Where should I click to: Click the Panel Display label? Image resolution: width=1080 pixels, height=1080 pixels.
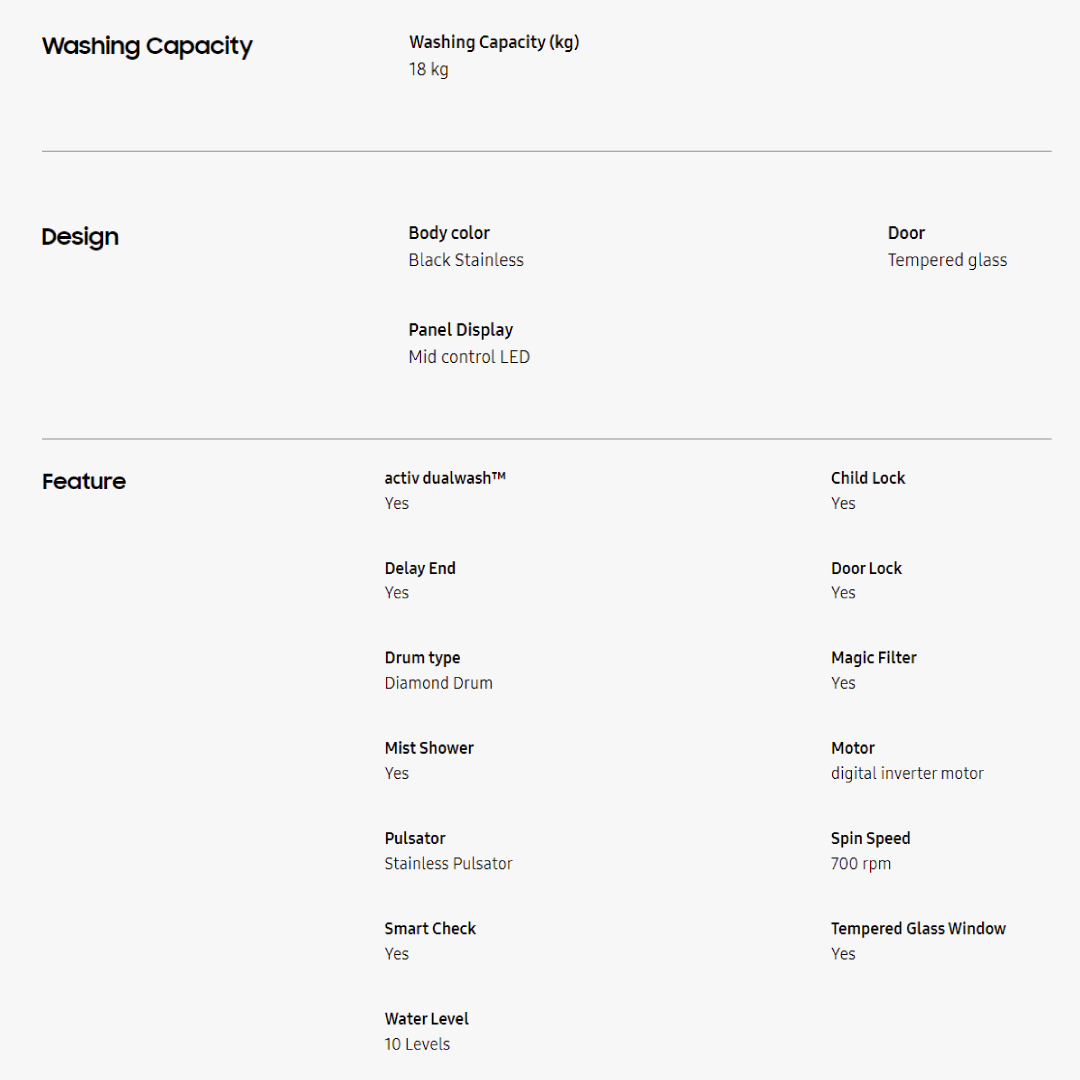click(460, 330)
